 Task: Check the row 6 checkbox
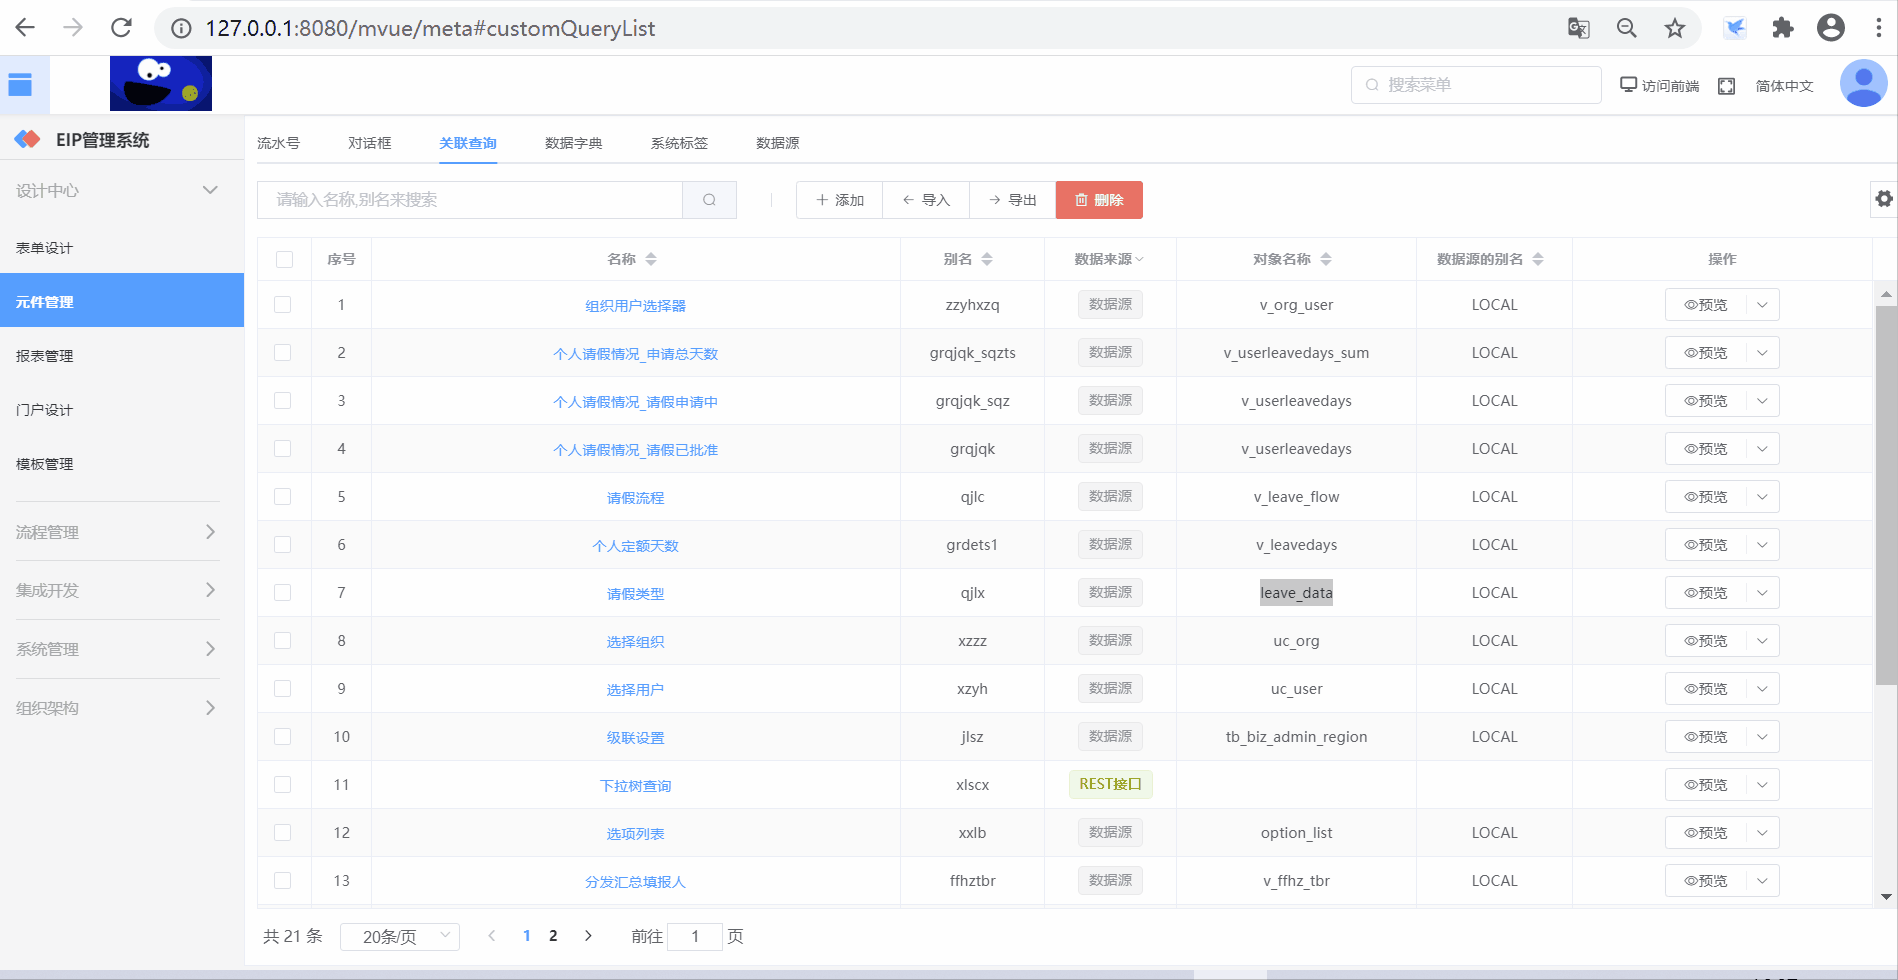coord(283,545)
